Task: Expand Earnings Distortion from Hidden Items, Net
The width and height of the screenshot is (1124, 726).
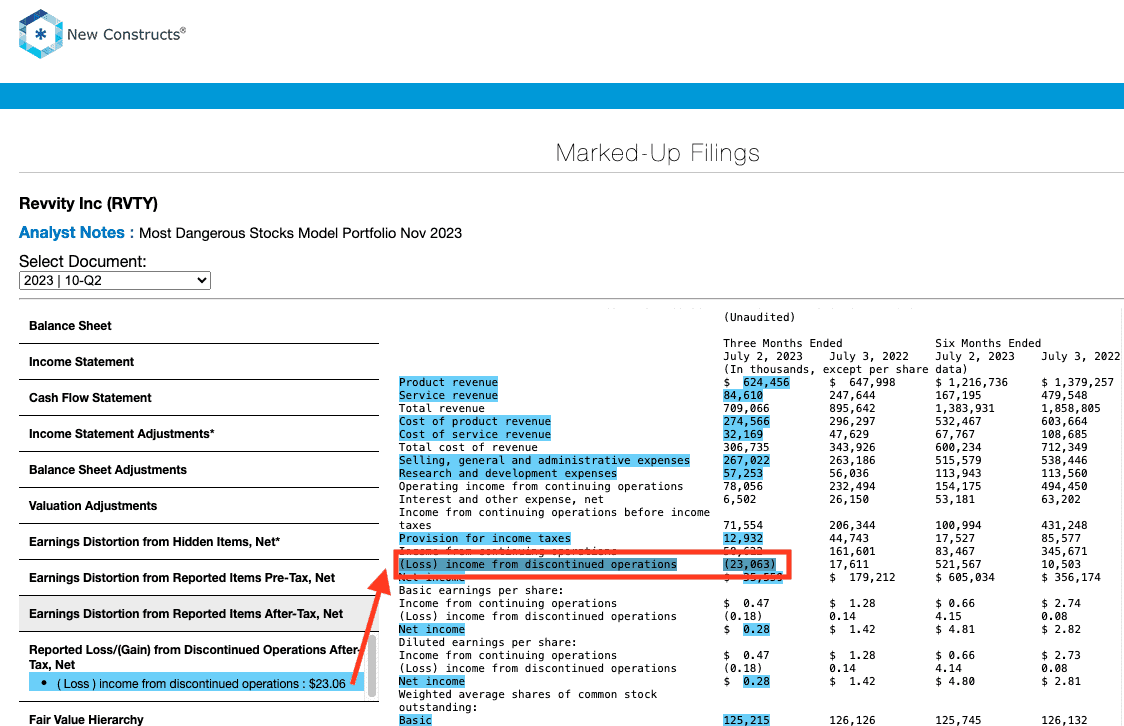Action: [199, 542]
